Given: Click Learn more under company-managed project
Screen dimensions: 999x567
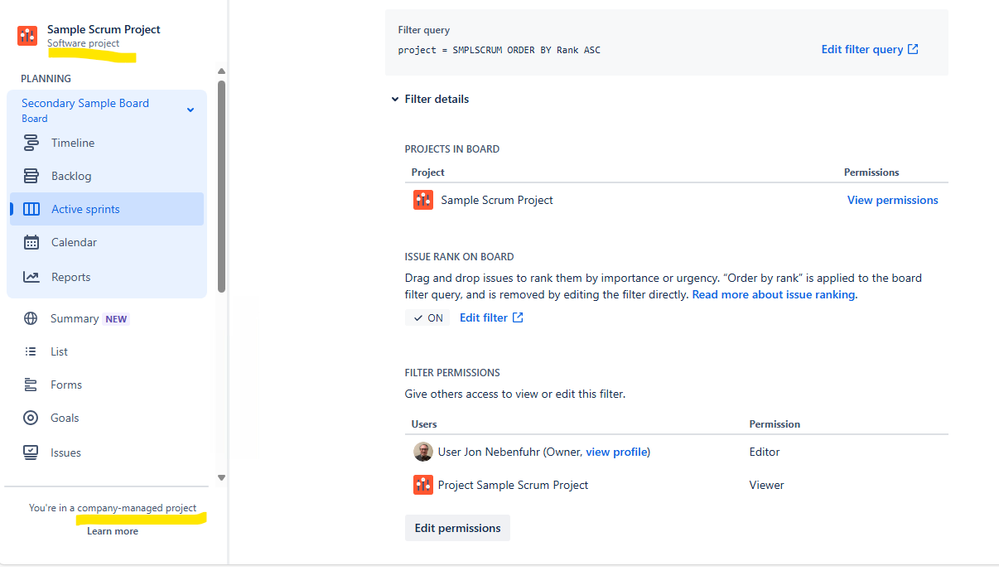Looking at the screenshot, I should (112, 531).
